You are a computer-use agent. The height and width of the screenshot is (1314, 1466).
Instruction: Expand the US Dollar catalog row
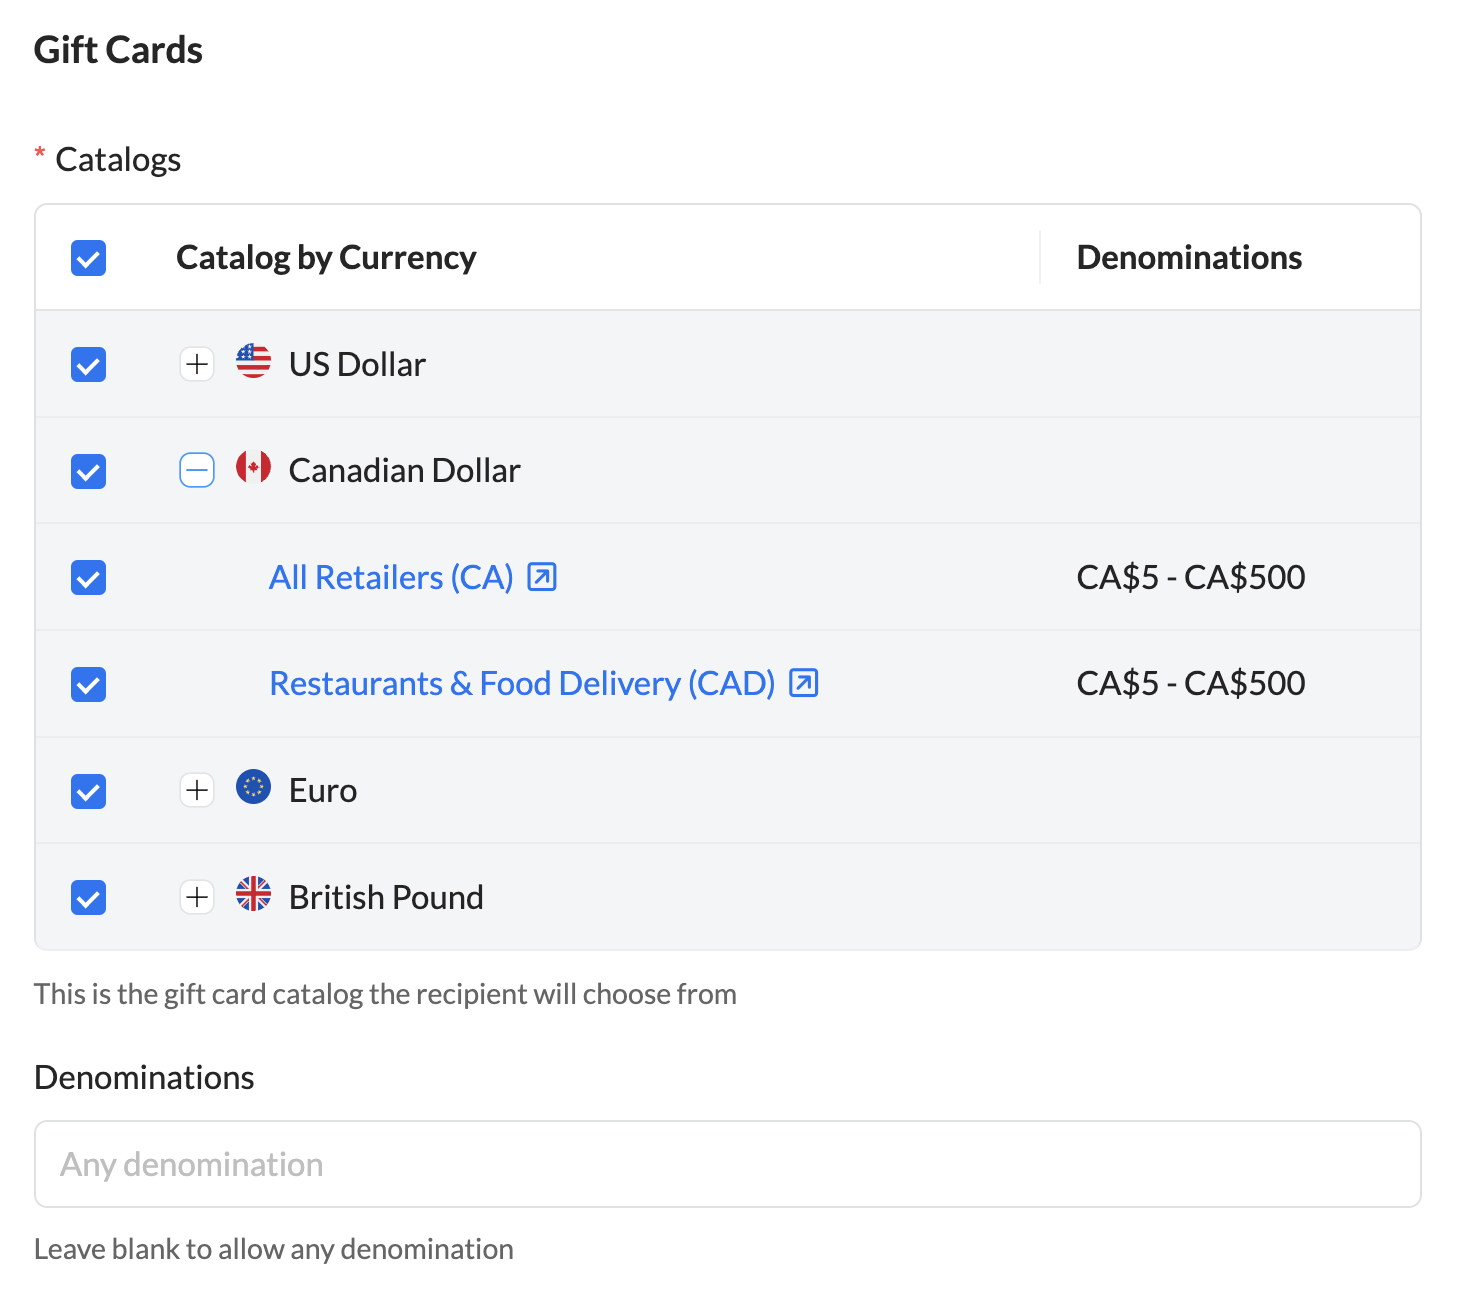[x=197, y=364]
